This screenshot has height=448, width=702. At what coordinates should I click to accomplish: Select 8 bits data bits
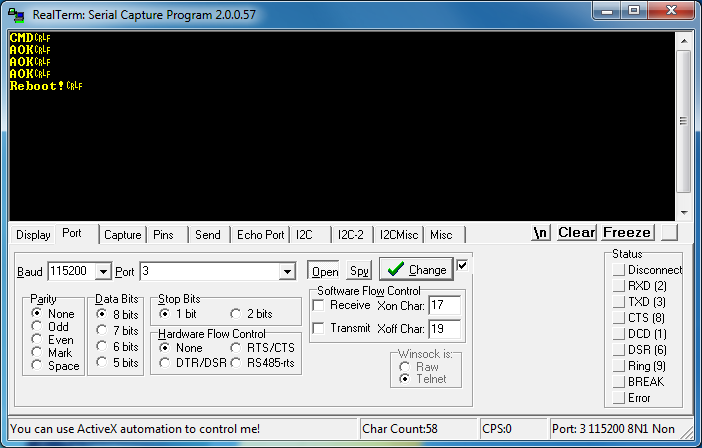(117, 315)
